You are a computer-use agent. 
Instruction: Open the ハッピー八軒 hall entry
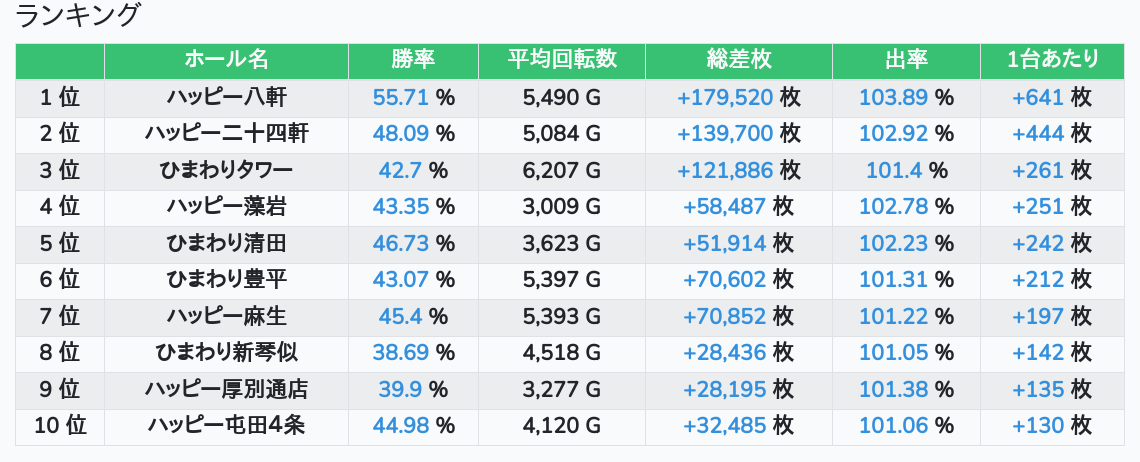click(x=226, y=98)
